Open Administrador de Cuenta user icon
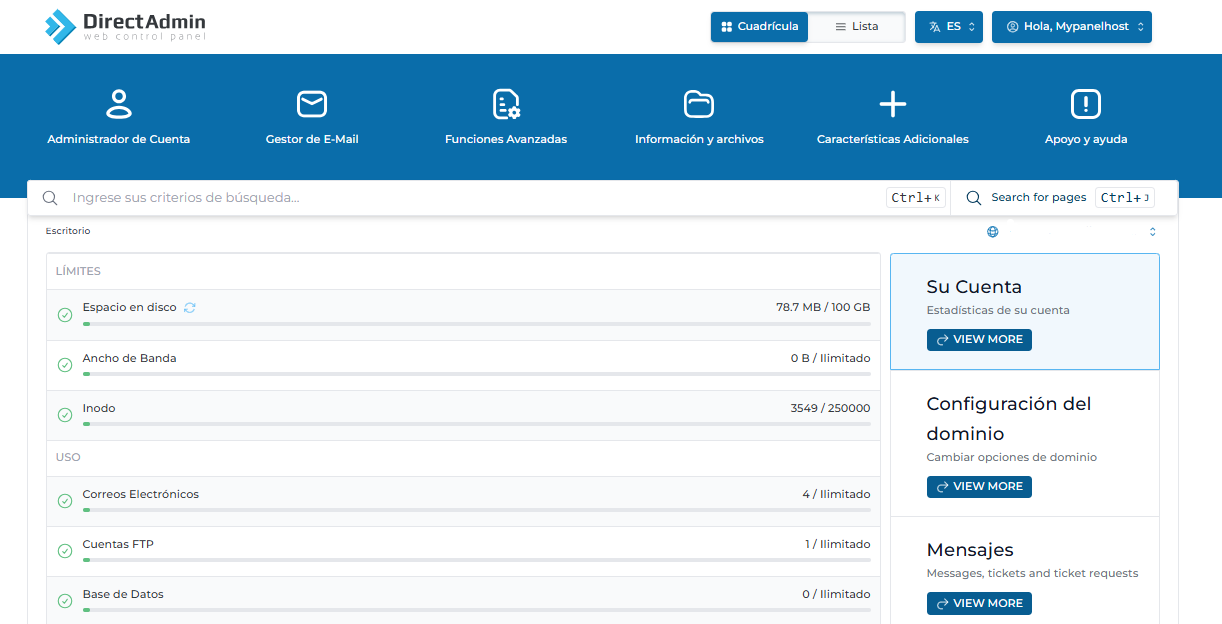This screenshot has height=624, width=1222. tap(118, 103)
